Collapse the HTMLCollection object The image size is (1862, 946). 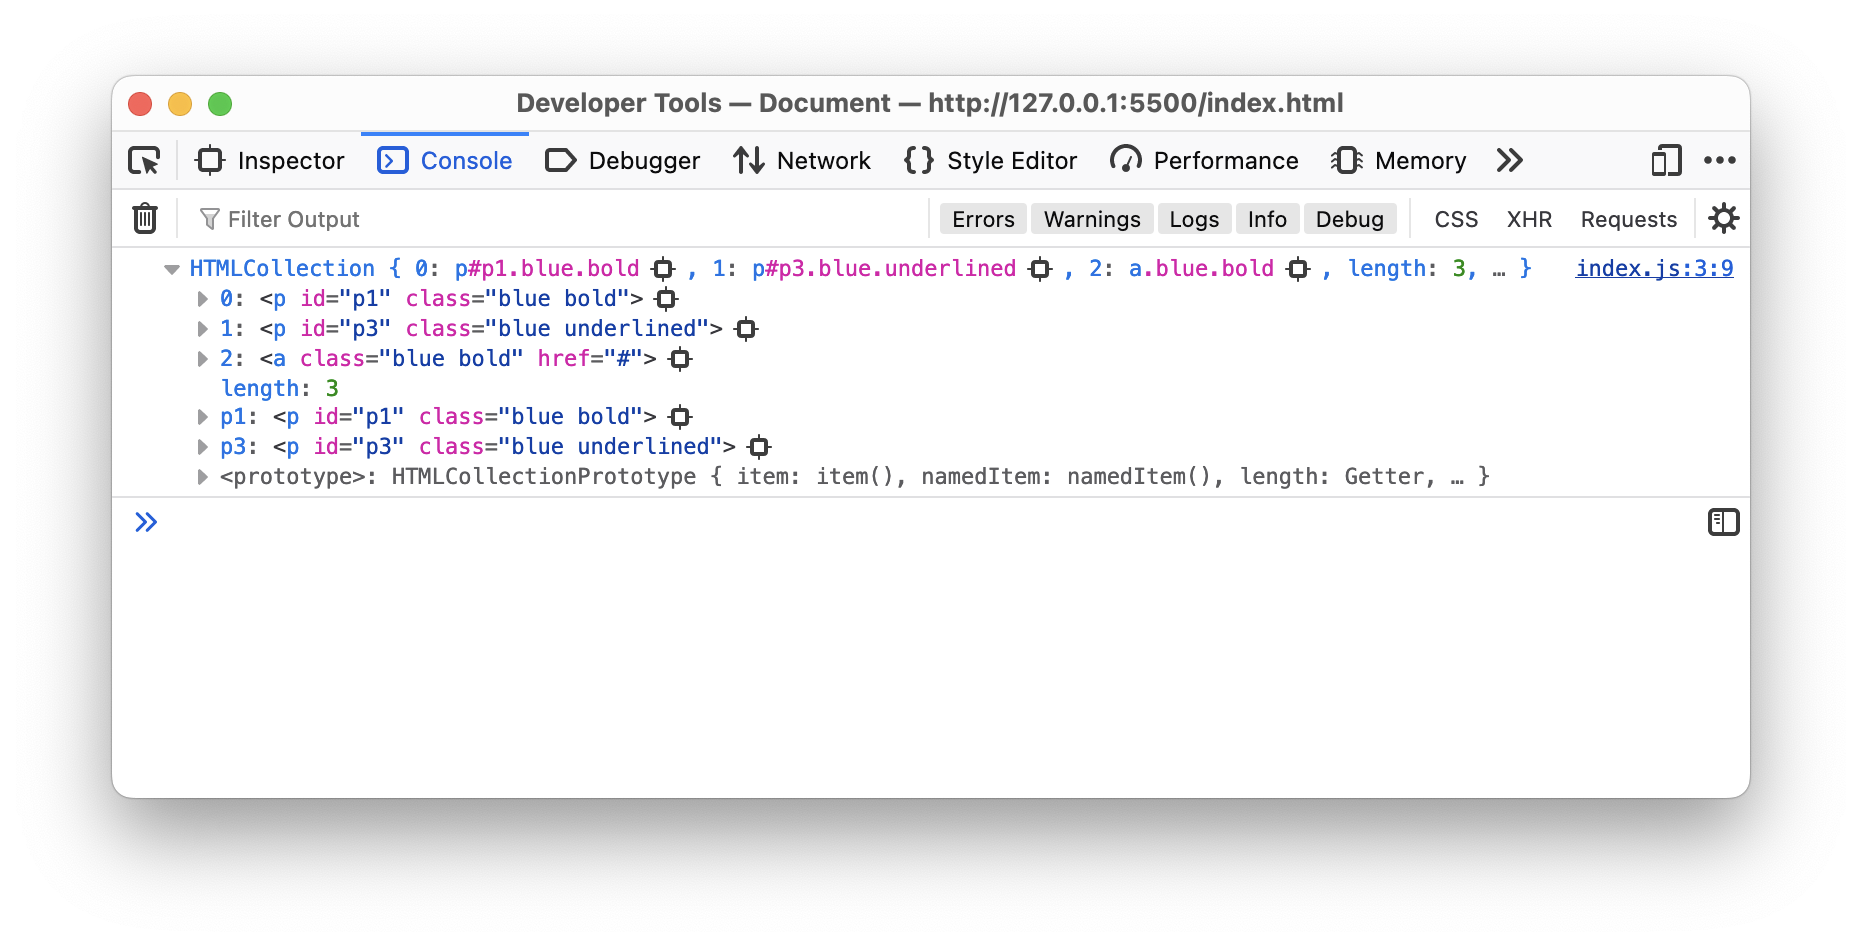click(172, 269)
